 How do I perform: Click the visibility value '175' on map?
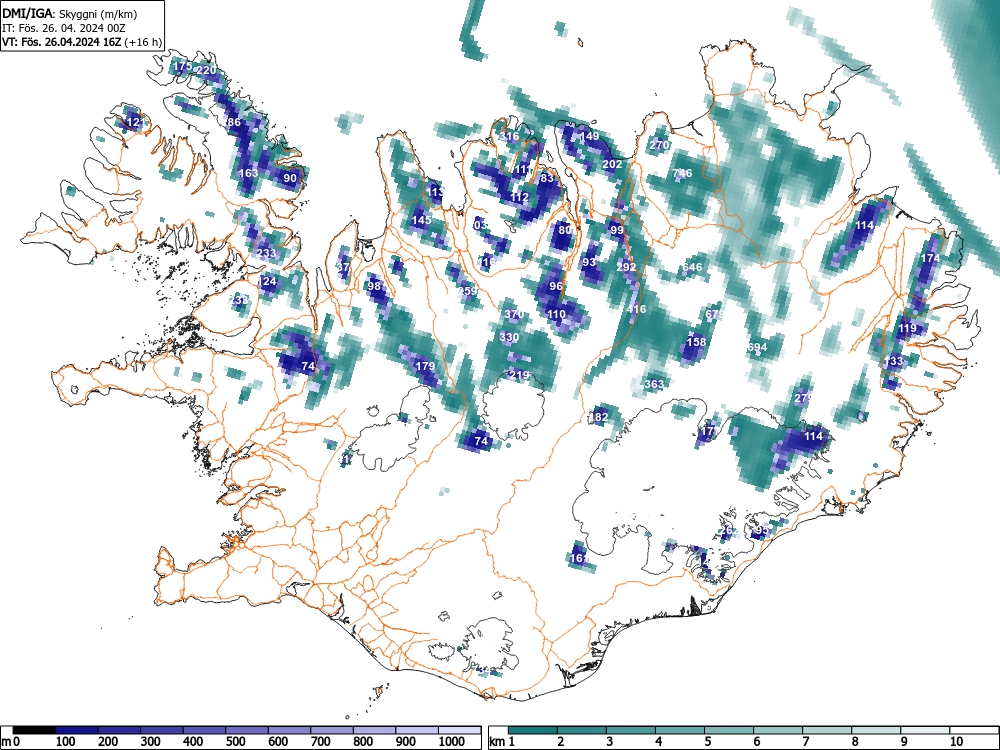point(182,66)
